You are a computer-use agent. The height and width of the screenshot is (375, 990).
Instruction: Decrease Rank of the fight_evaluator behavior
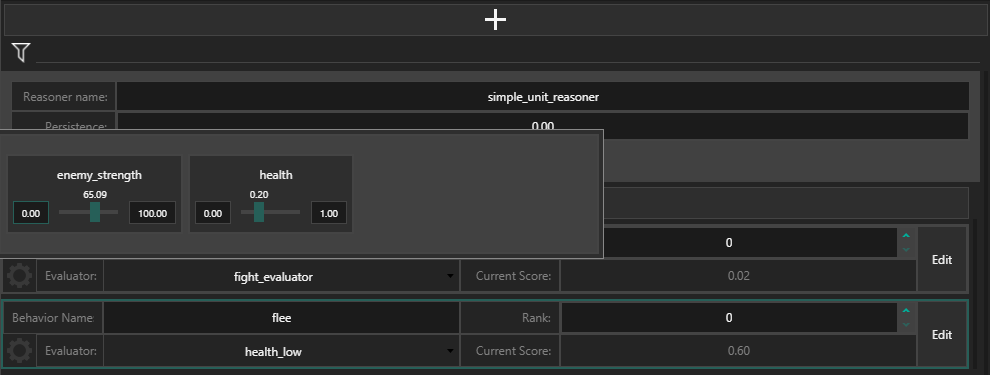click(906, 250)
